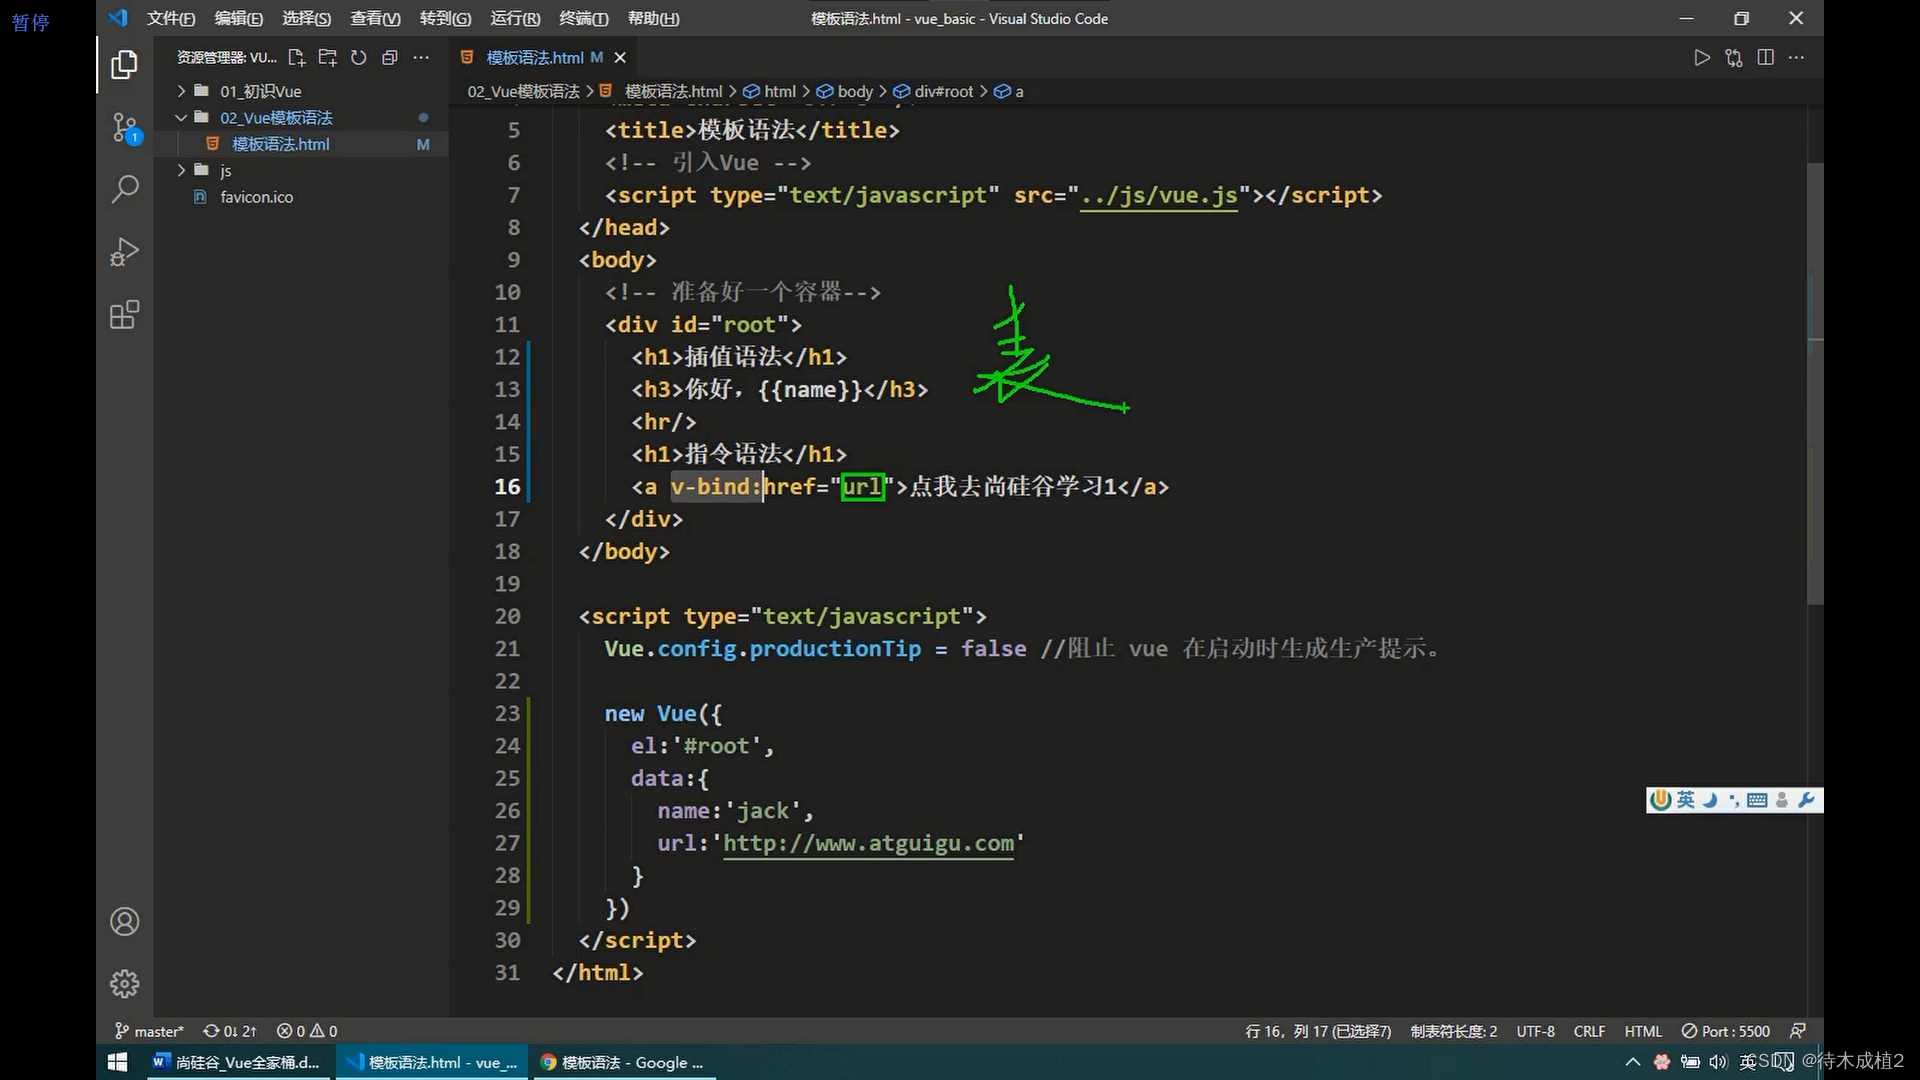The height and width of the screenshot is (1080, 1920).
Task: Open errors and warnings count
Action: [307, 1031]
